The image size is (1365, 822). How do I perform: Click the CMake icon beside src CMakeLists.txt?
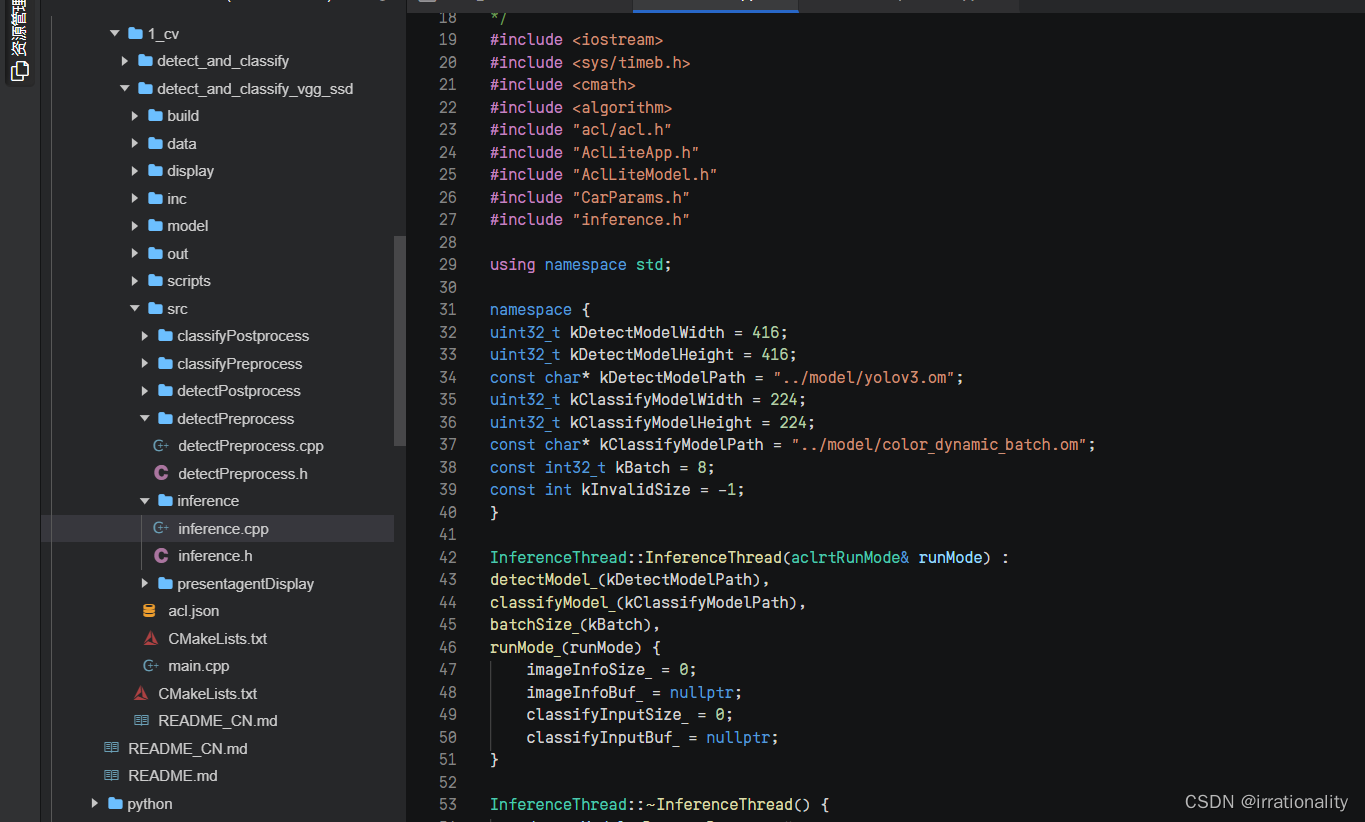150,638
